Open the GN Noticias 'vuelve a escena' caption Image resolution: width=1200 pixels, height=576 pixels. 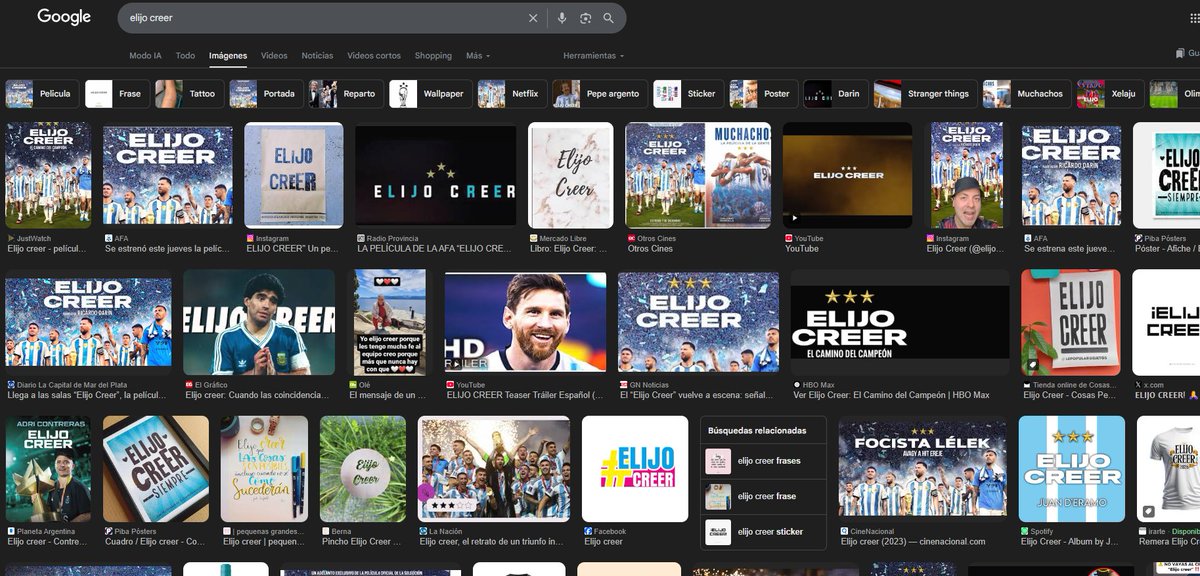coord(698,395)
